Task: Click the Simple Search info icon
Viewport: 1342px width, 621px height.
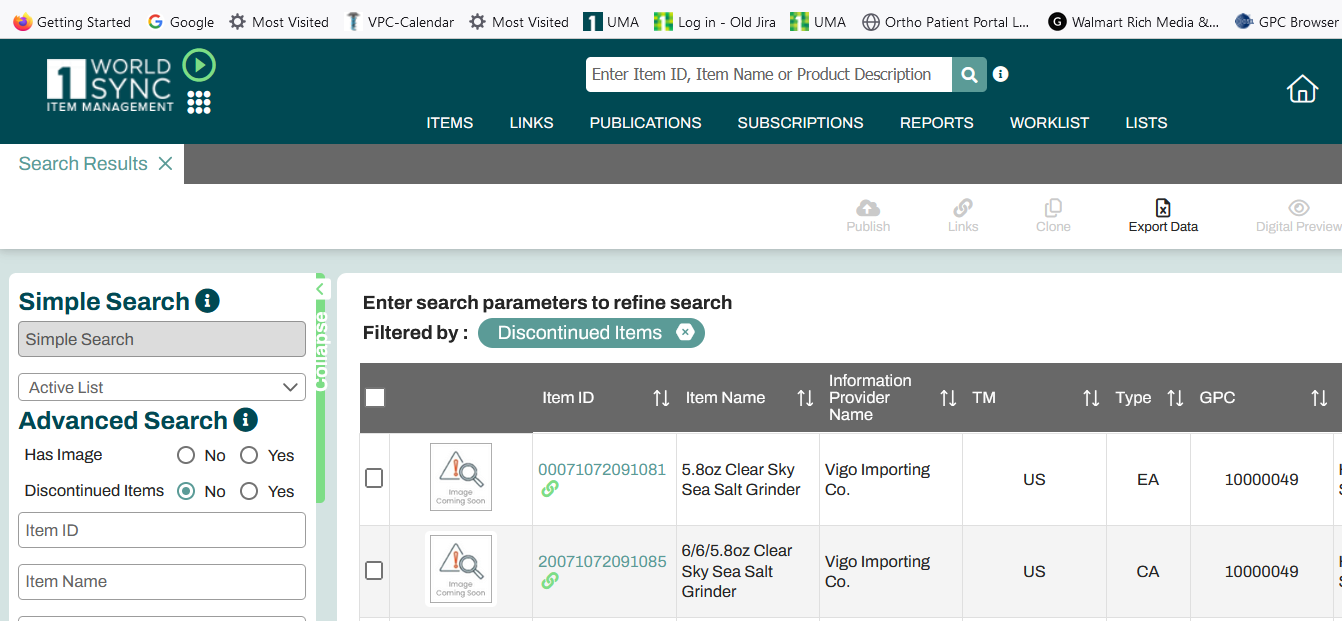Action: [207, 301]
